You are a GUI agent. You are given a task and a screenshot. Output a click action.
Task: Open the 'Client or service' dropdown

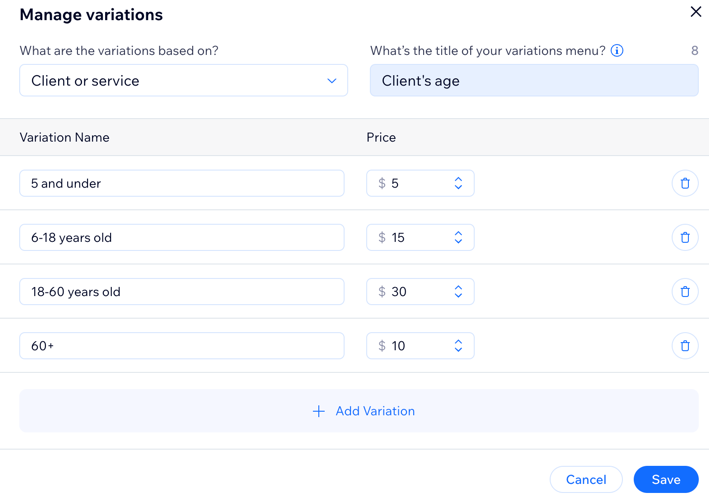[x=184, y=80]
